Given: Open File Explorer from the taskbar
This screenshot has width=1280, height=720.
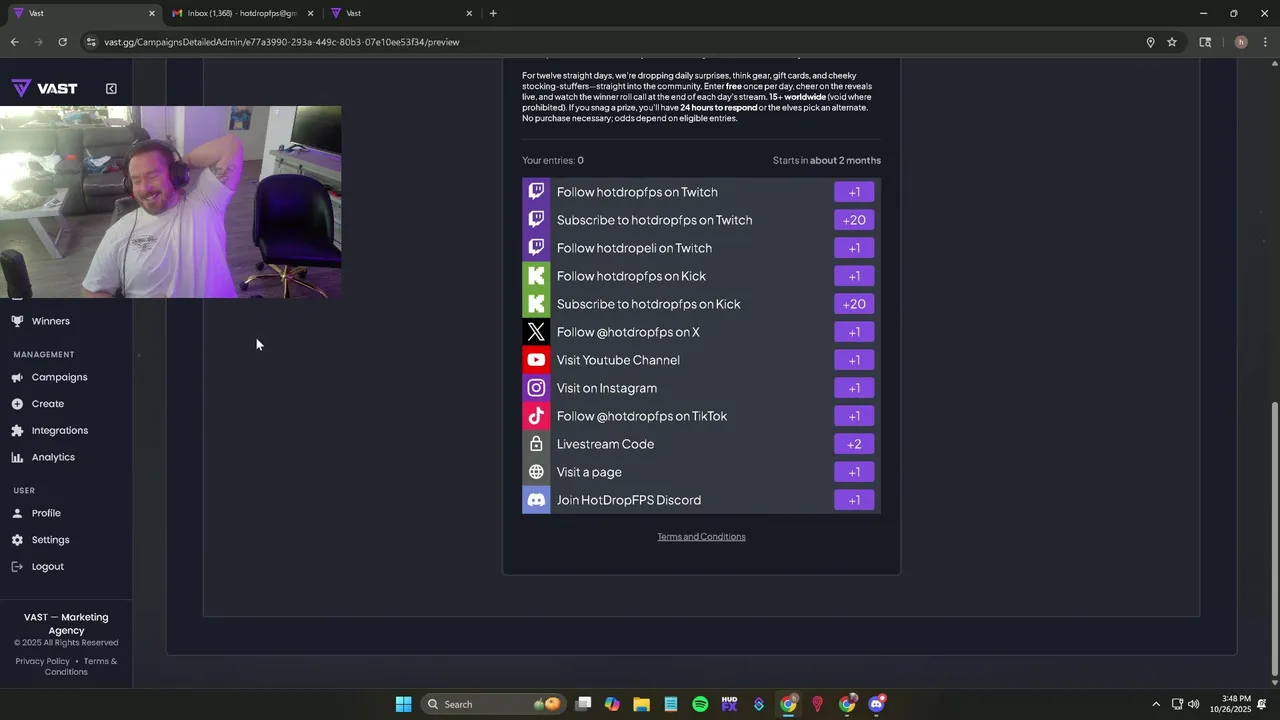Looking at the screenshot, I should tap(641, 704).
